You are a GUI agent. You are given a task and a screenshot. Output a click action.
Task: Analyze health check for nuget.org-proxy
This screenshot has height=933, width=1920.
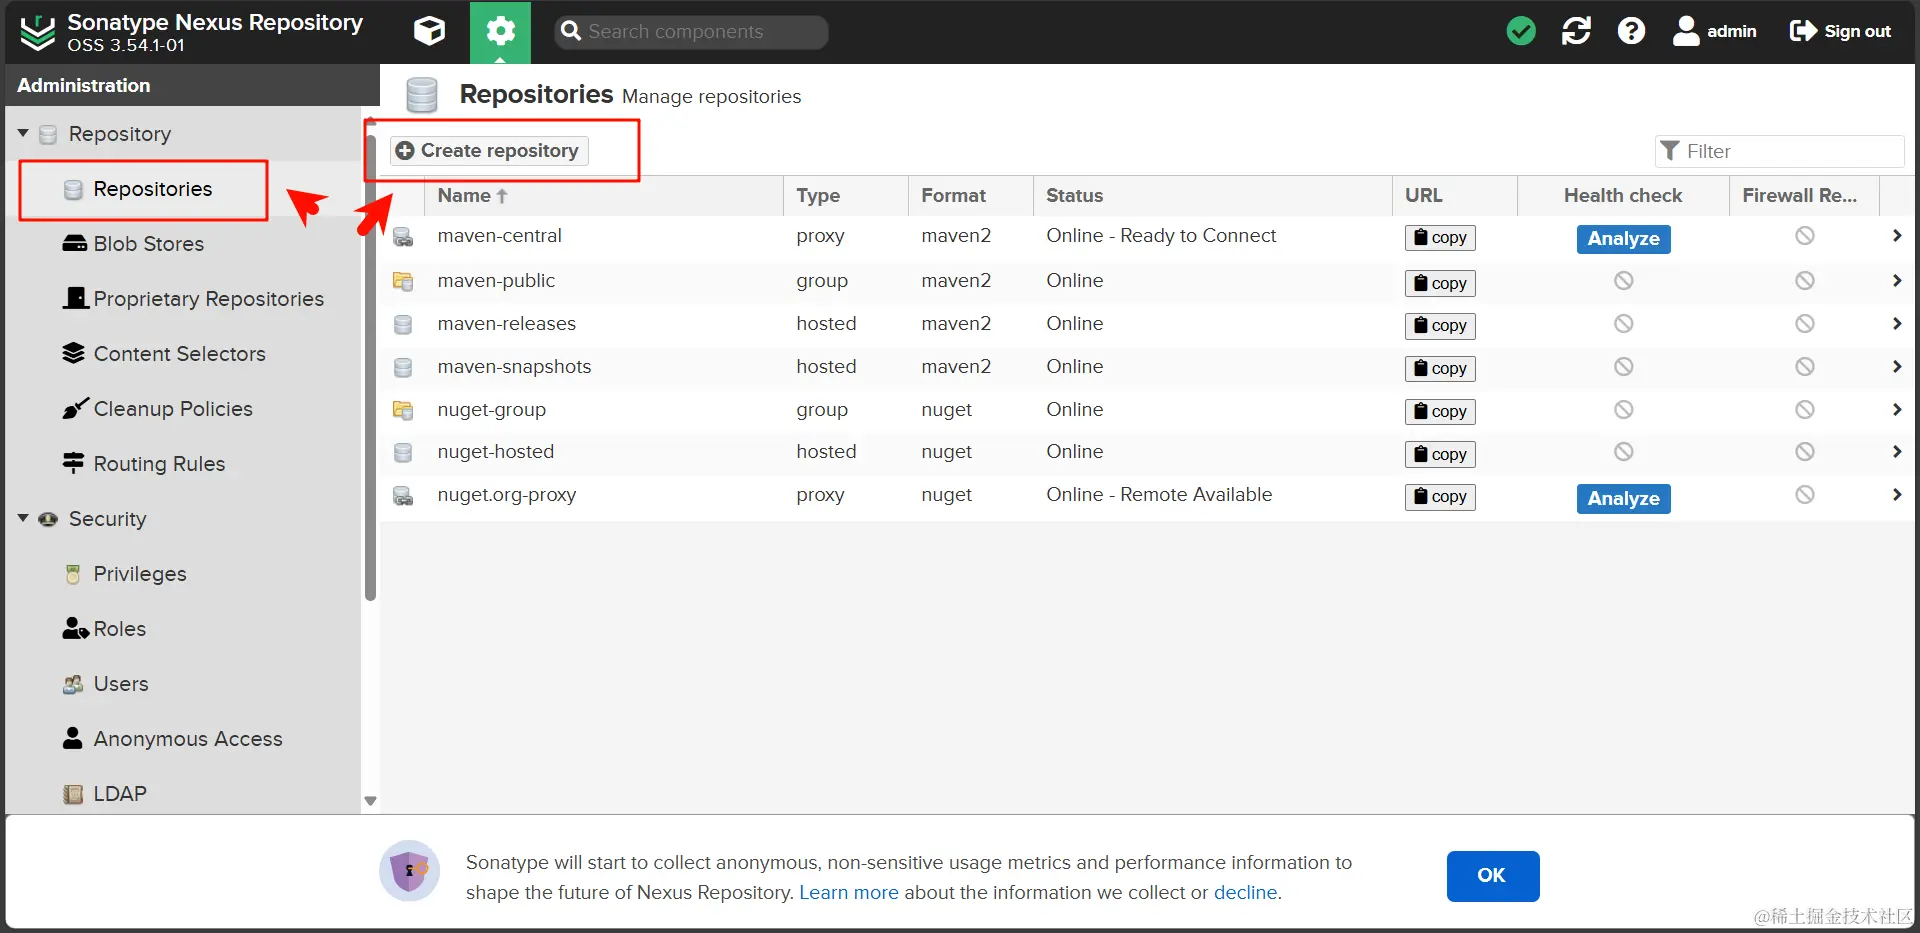point(1623,498)
